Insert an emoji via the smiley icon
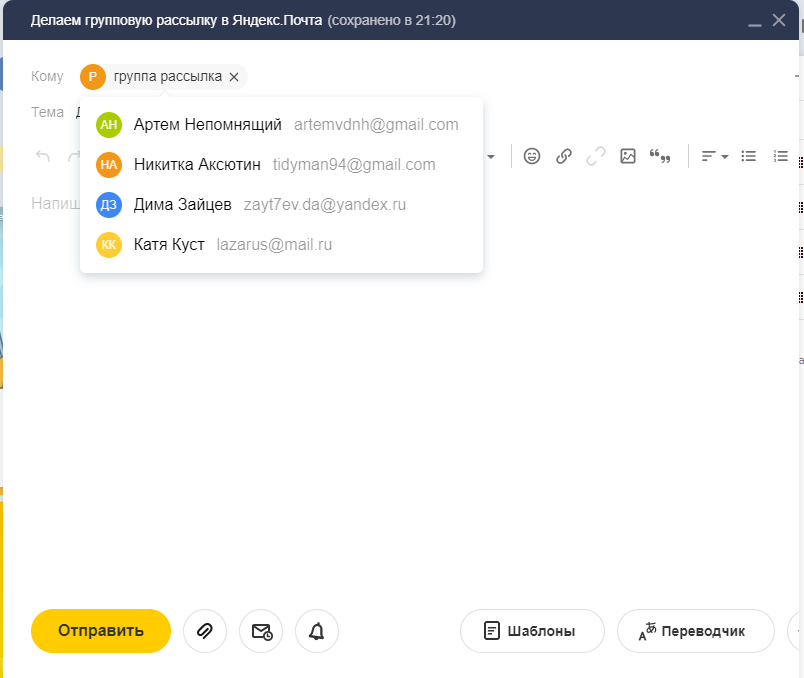 click(x=532, y=156)
